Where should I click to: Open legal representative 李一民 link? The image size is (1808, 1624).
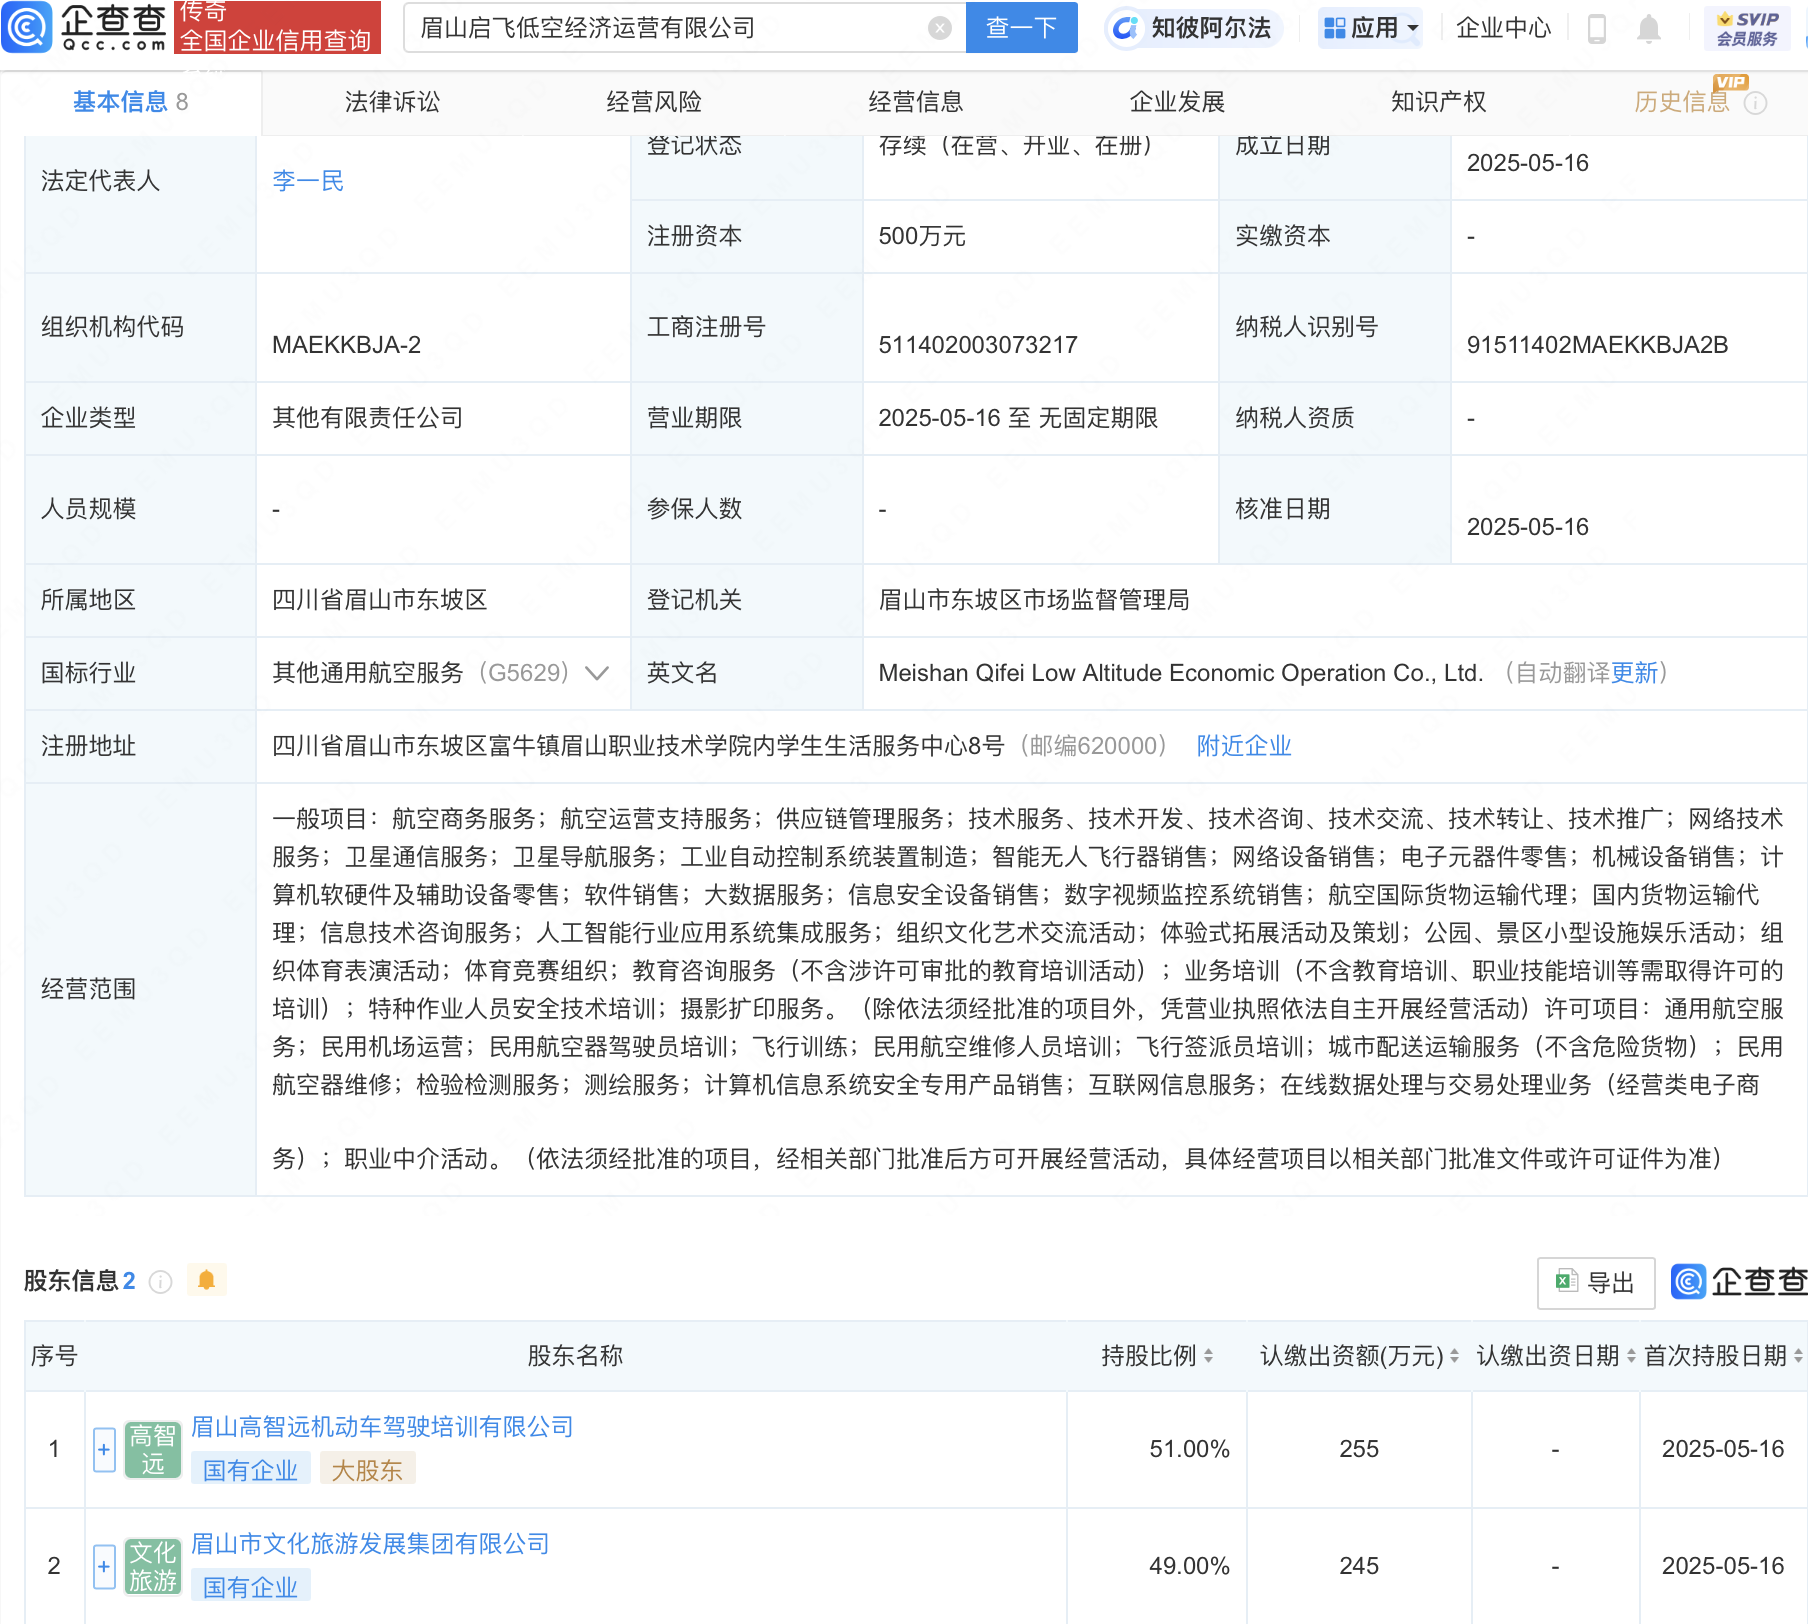(x=308, y=181)
